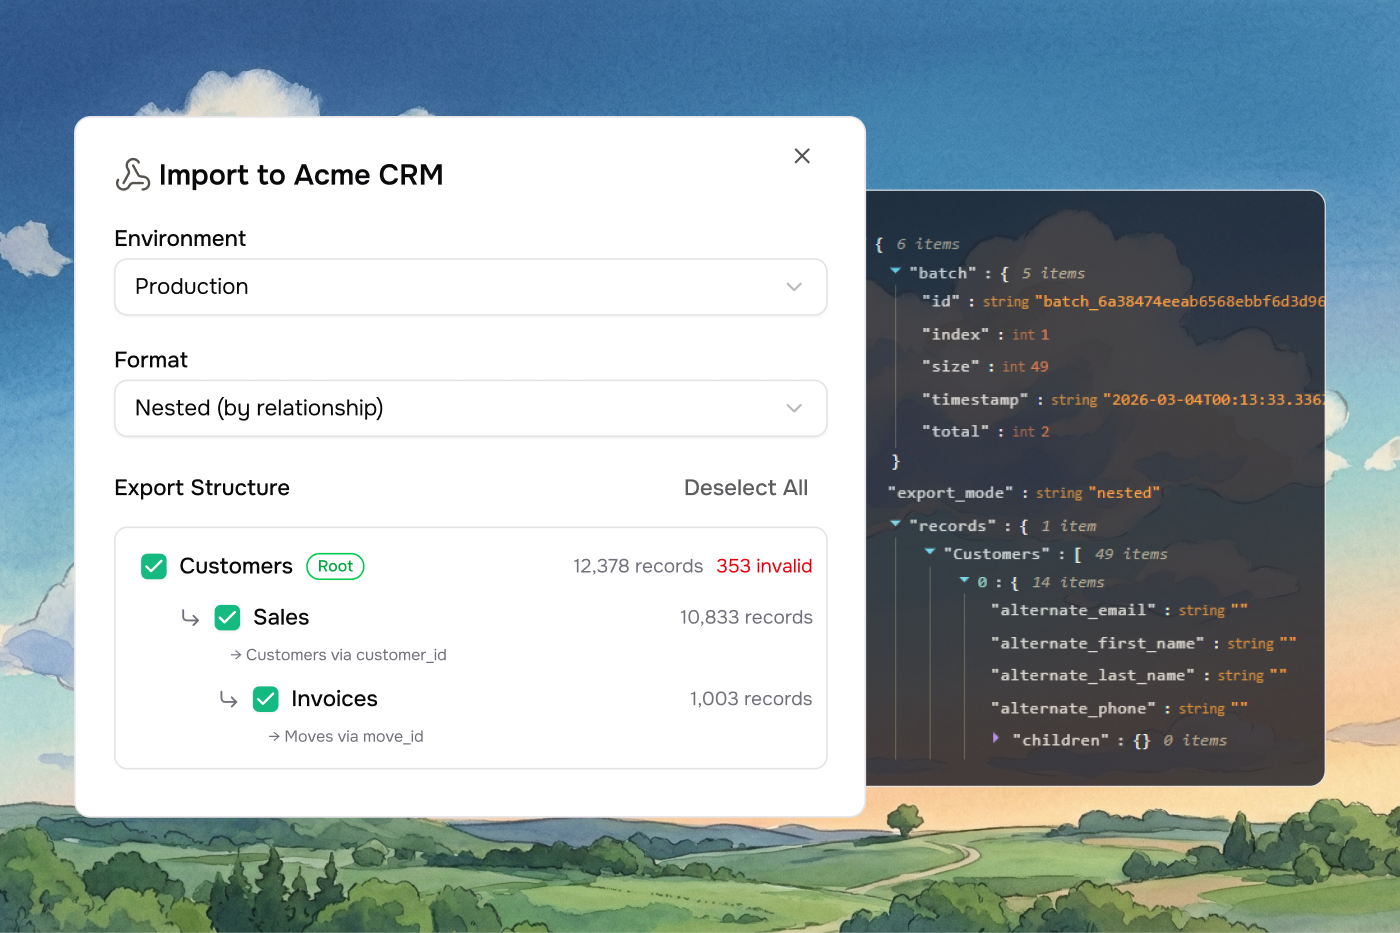Viewport: 1400px width, 933px height.
Task: Disable the Invoices export checkbox
Action: coord(266,699)
